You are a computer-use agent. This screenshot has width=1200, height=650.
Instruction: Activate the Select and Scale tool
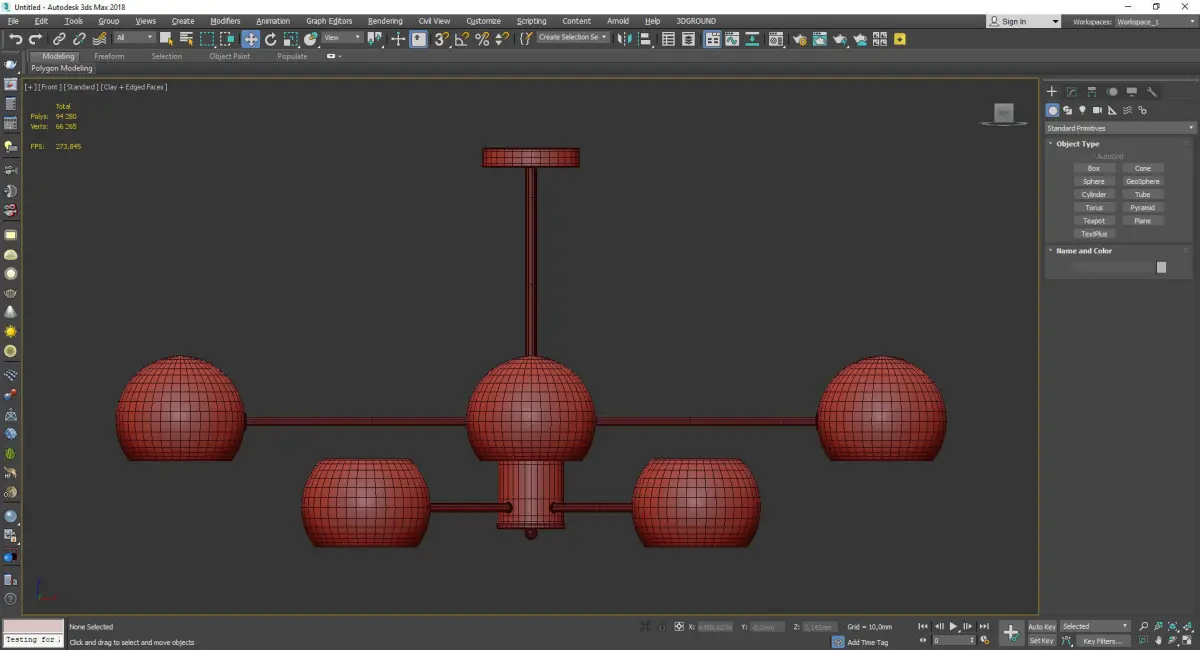tap(290, 39)
